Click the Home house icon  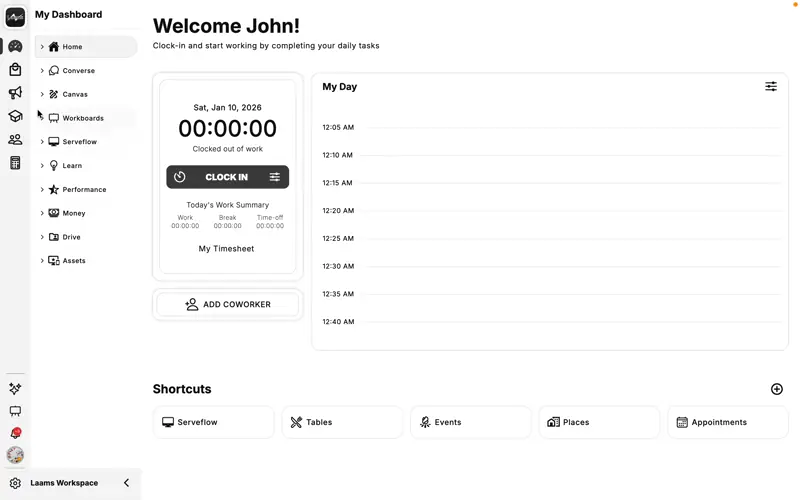coord(54,47)
